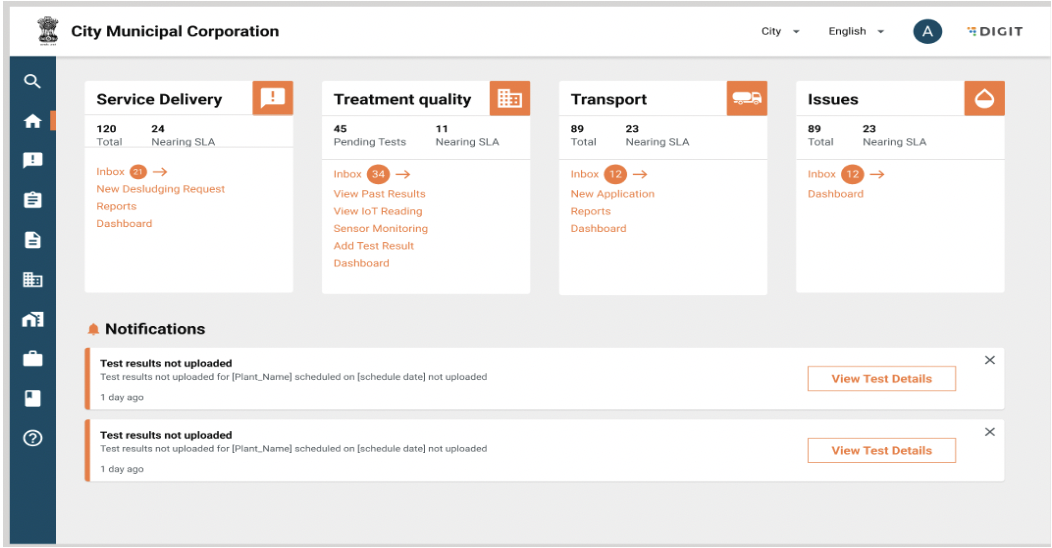
Task: Open the City dropdown
Action: tap(780, 32)
